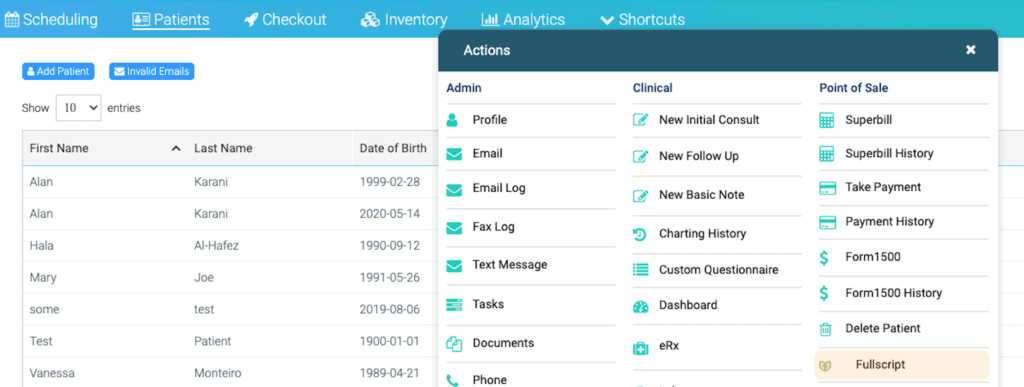This screenshot has width=1024, height=387.
Task: Click the Invalid Emails button
Action: tap(152, 71)
